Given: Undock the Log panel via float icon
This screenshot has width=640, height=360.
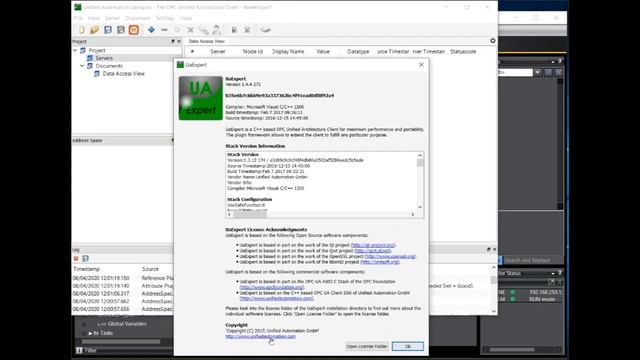Looking at the screenshot, I should coord(488,249).
